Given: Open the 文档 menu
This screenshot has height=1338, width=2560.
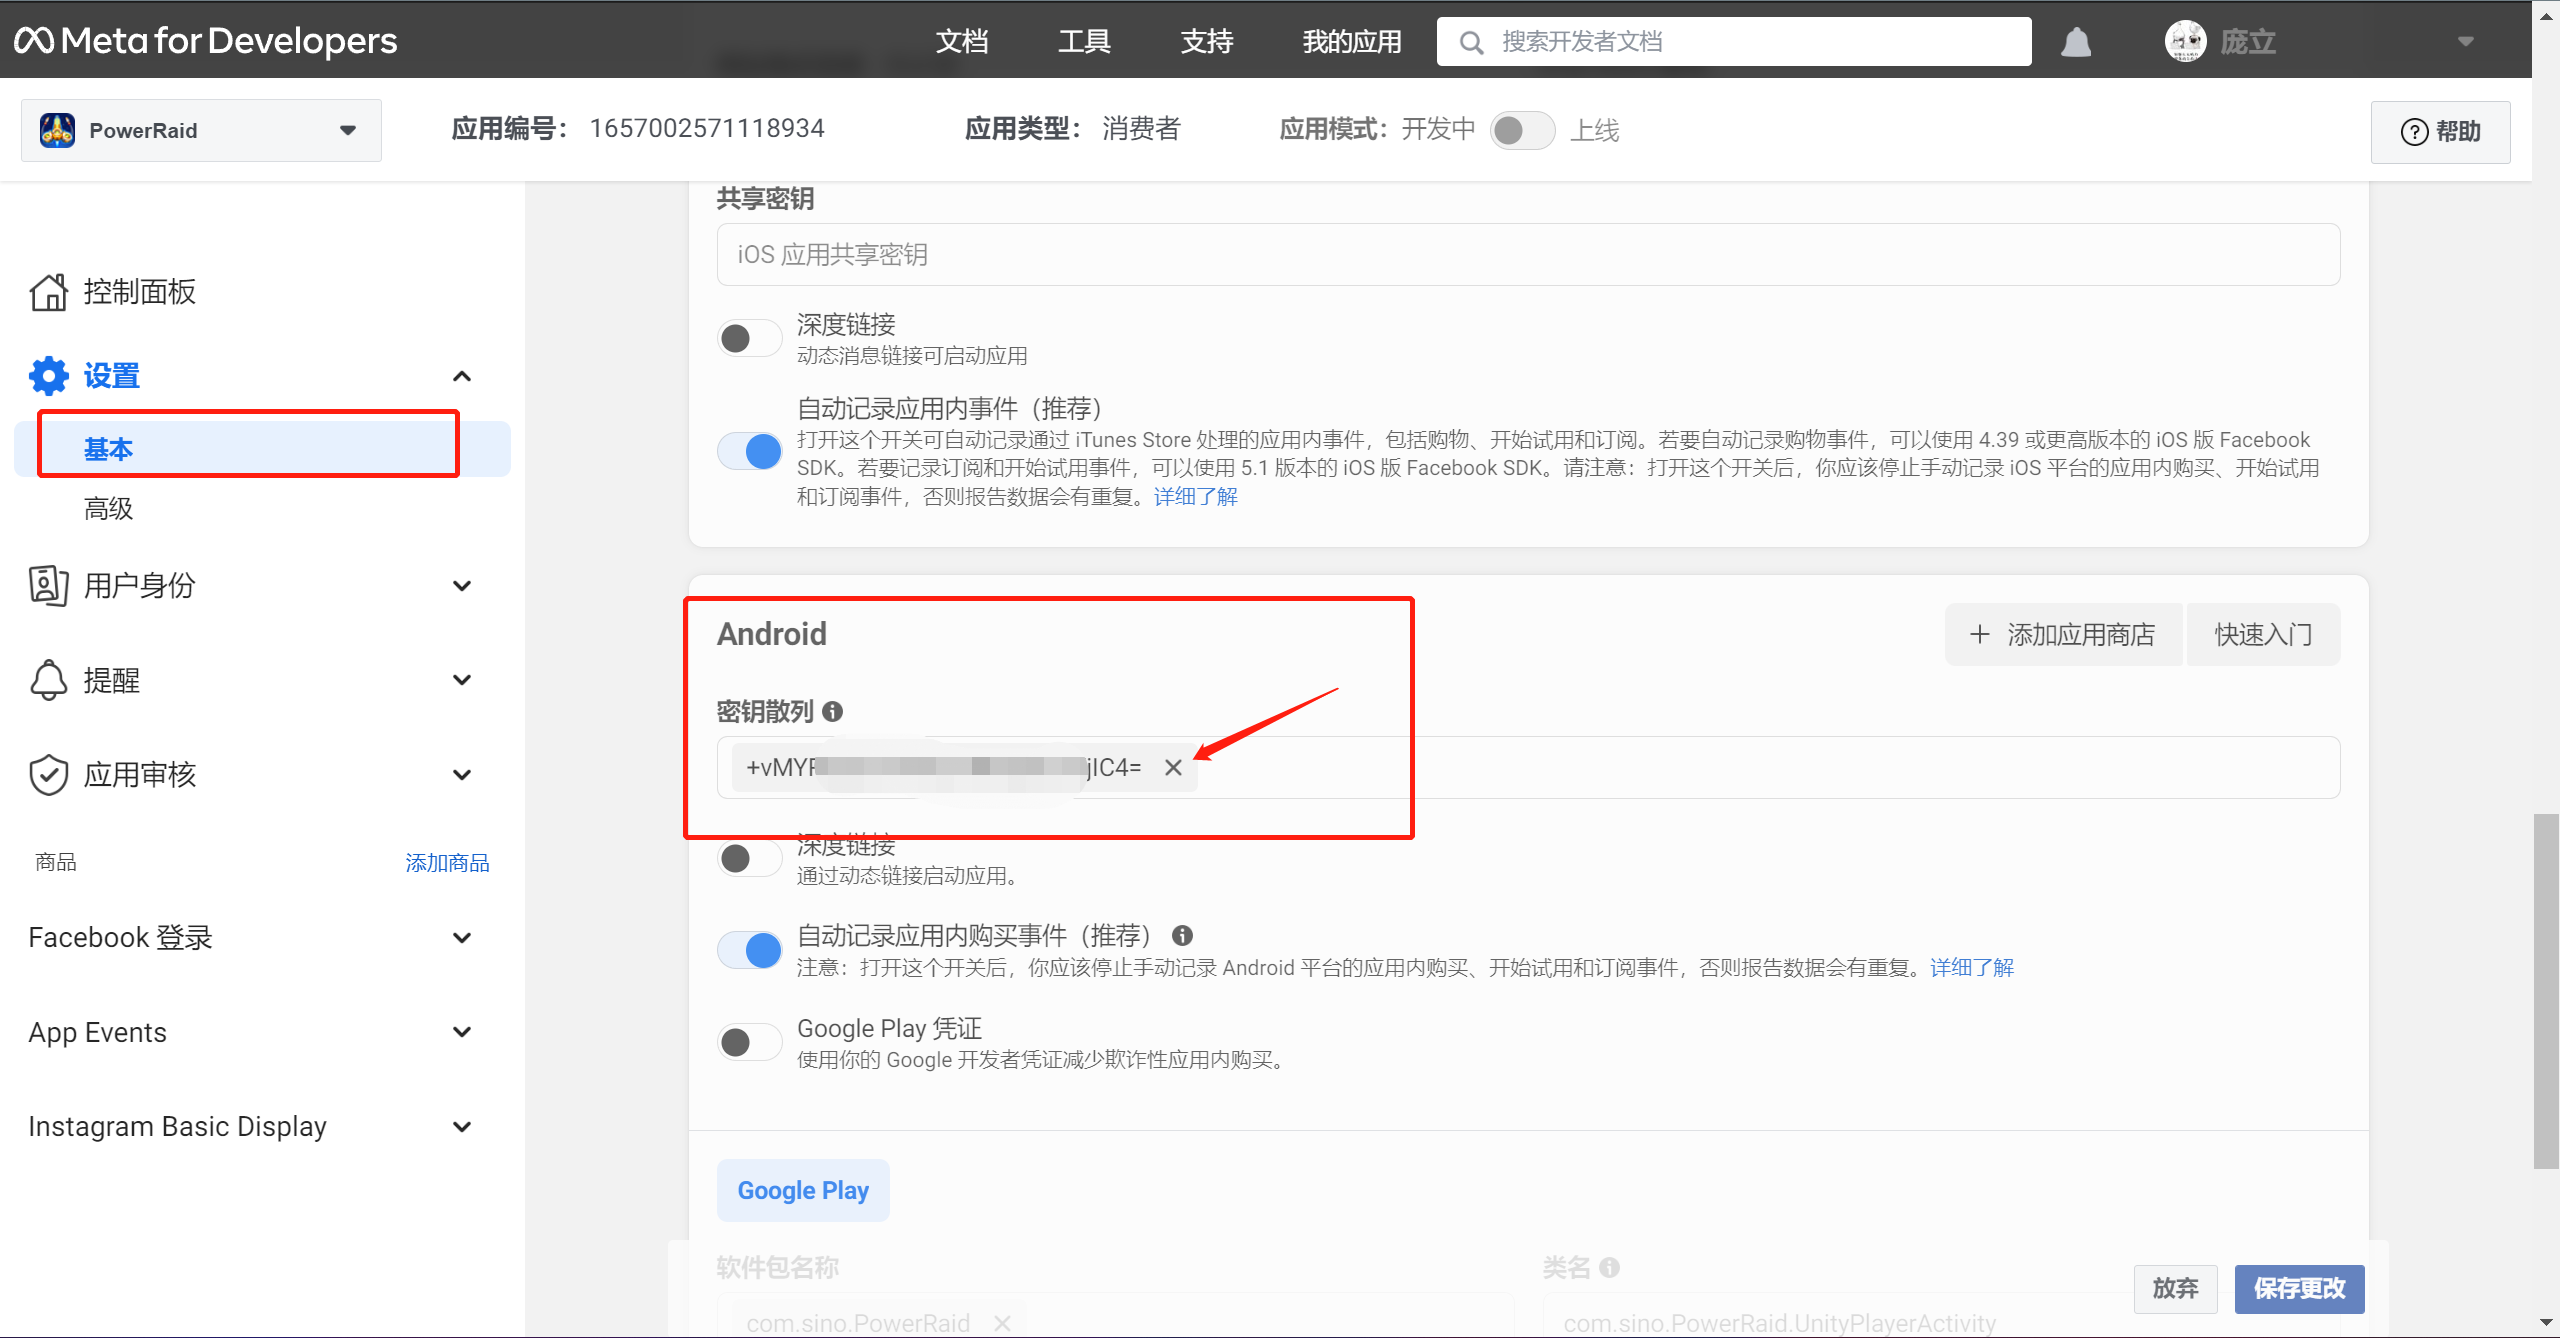Looking at the screenshot, I should [x=962, y=41].
